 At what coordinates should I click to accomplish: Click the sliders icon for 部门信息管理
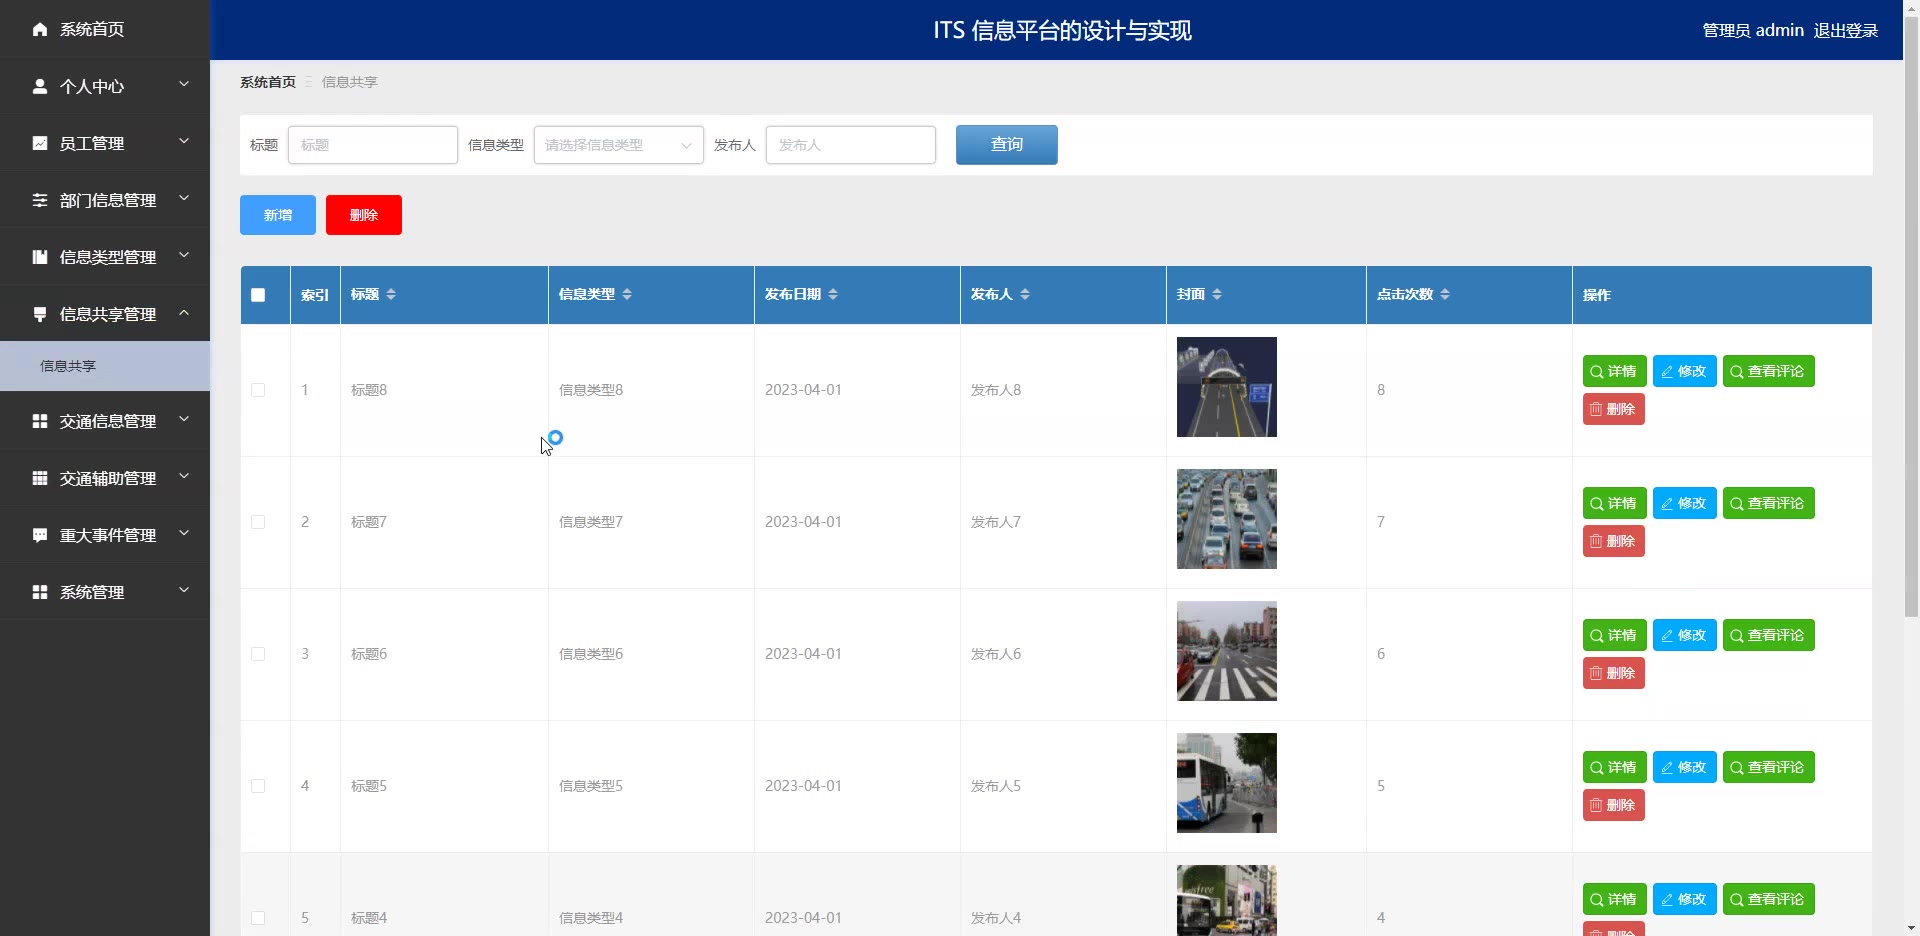40,201
